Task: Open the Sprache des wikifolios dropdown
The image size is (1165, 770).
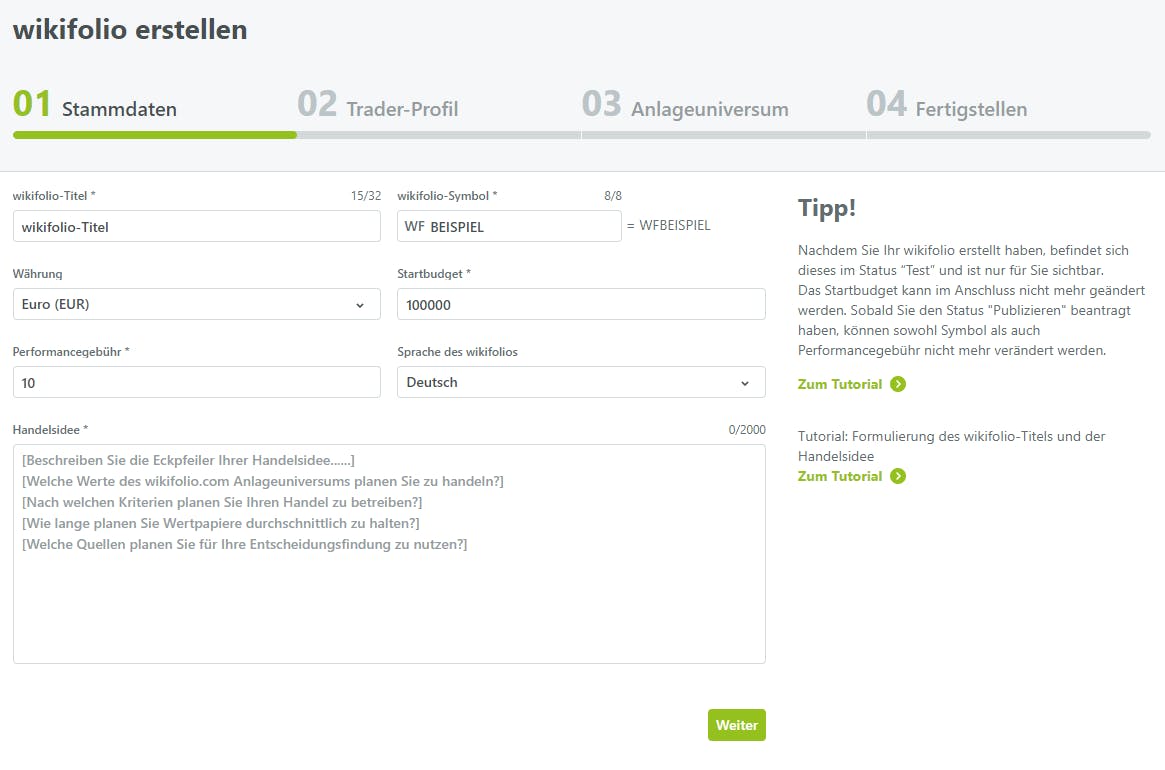Action: click(x=581, y=382)
